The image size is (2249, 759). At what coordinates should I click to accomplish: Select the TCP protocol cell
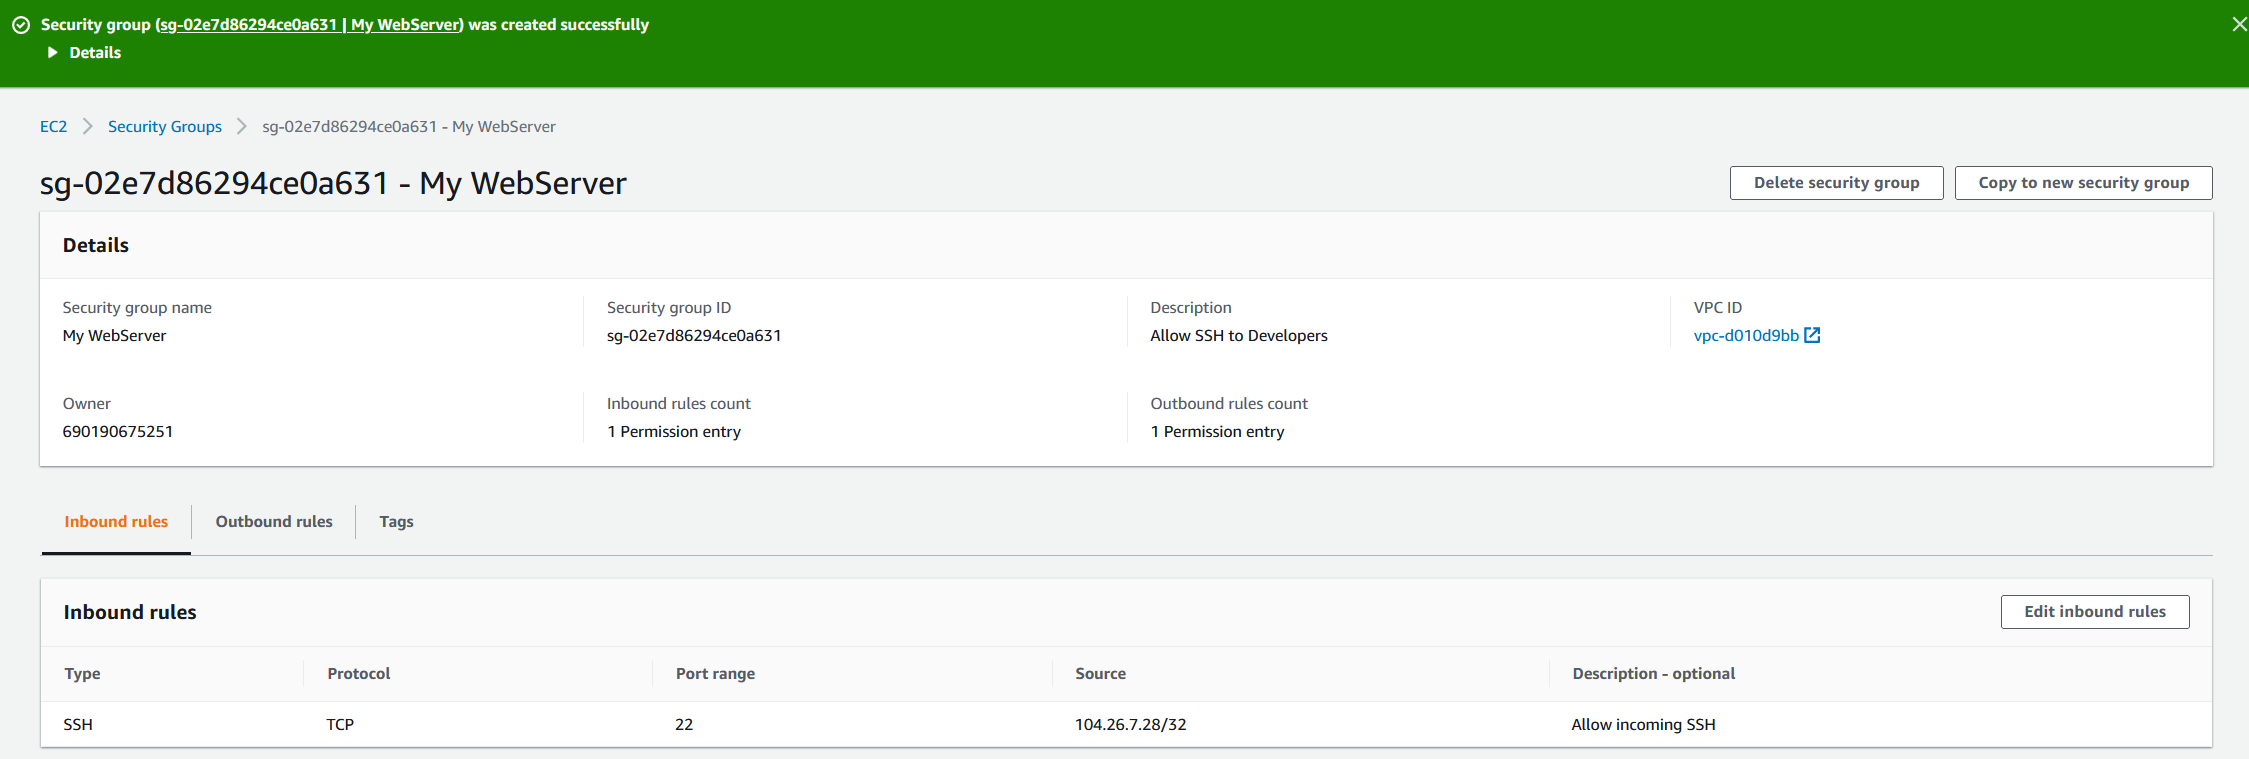[x=340, y=725]
